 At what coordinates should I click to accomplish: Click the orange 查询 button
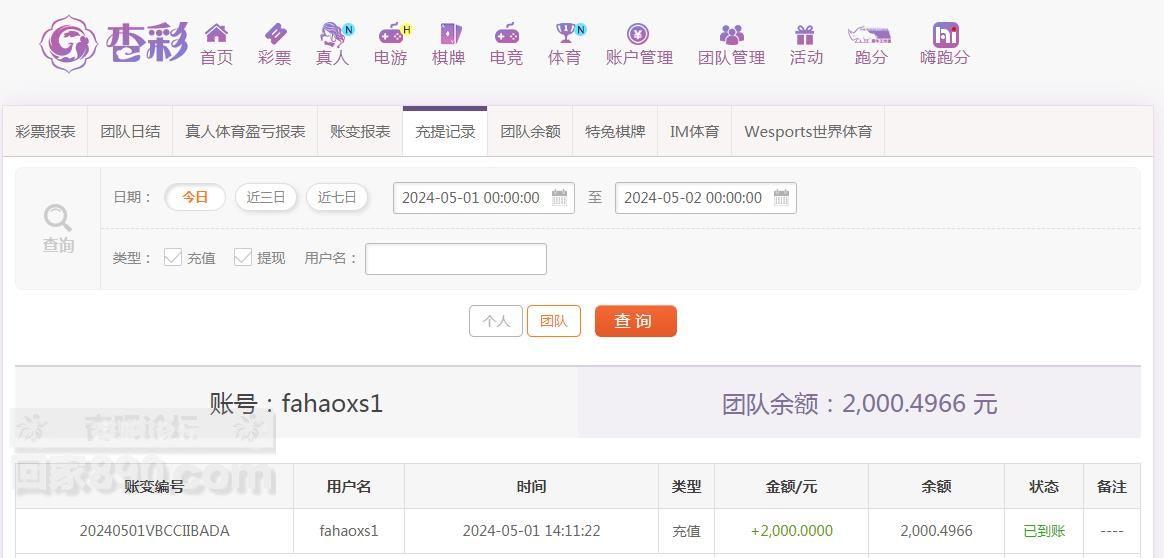(x=635, y=321)
